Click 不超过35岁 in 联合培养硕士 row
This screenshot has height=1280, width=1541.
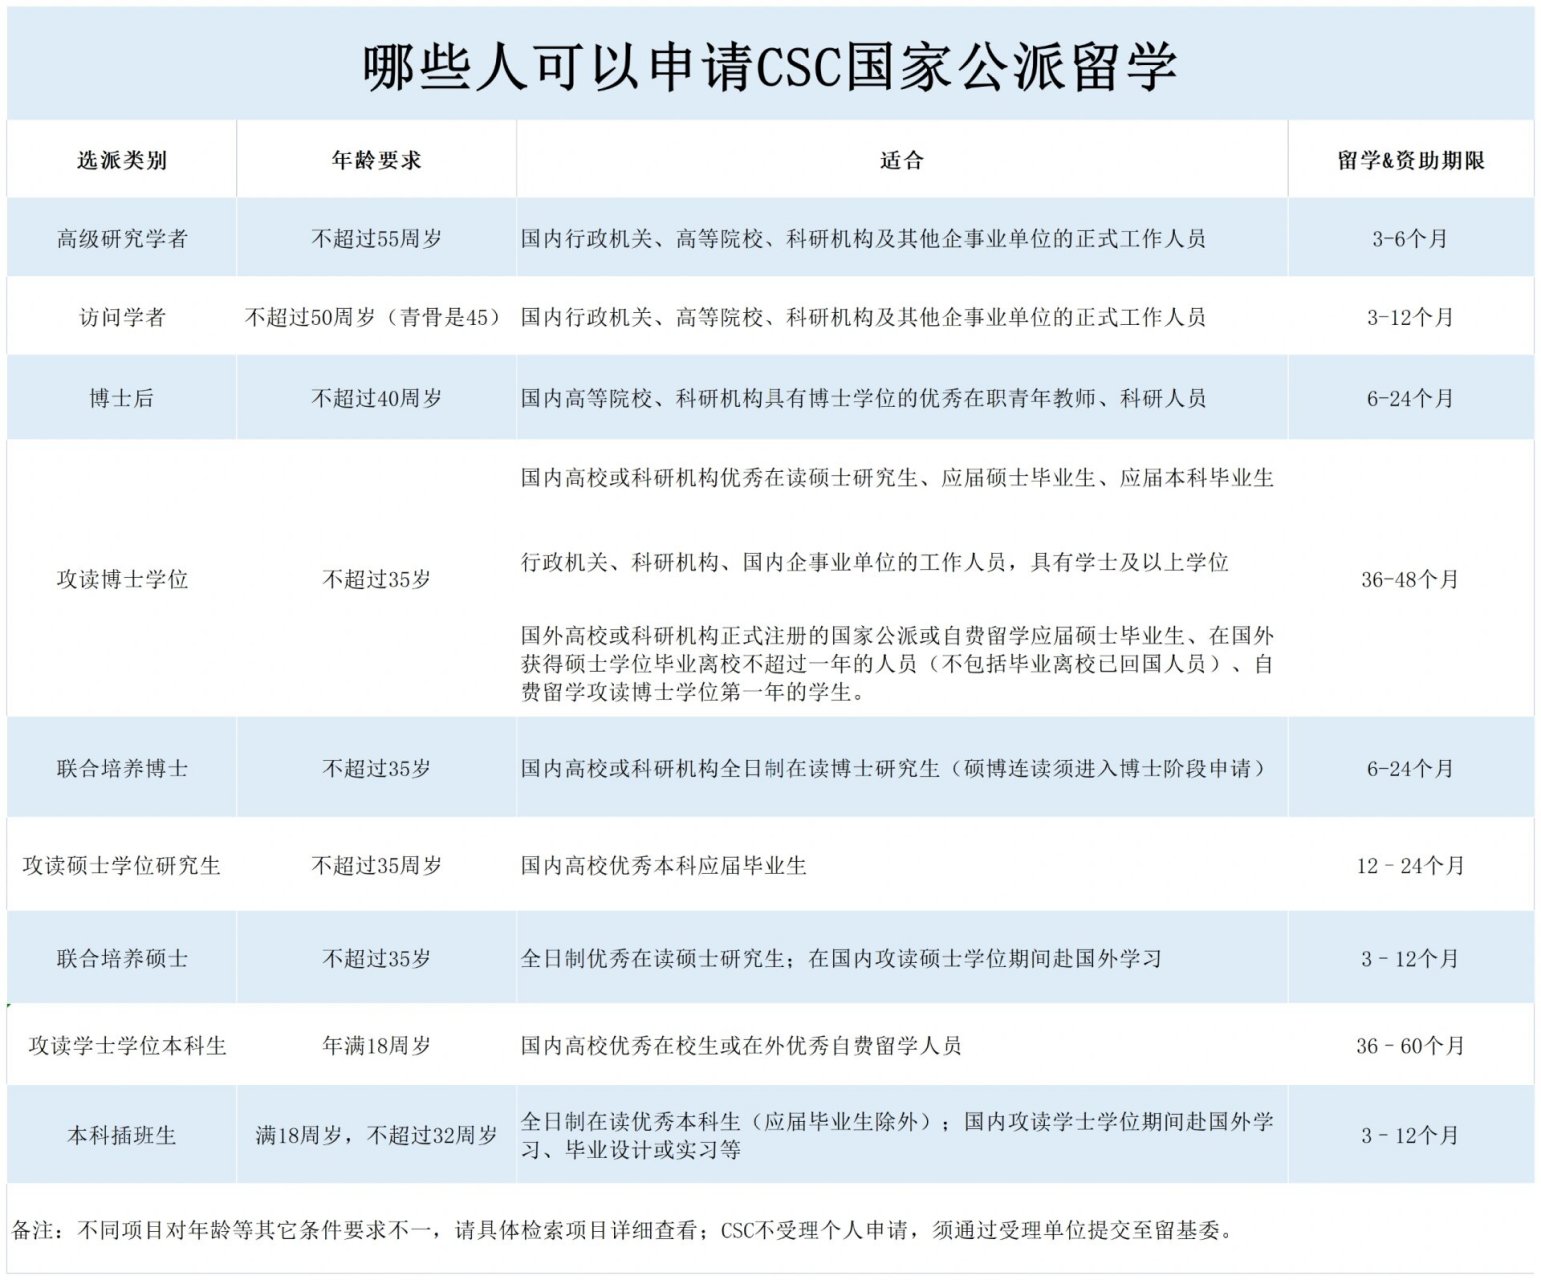376,958
